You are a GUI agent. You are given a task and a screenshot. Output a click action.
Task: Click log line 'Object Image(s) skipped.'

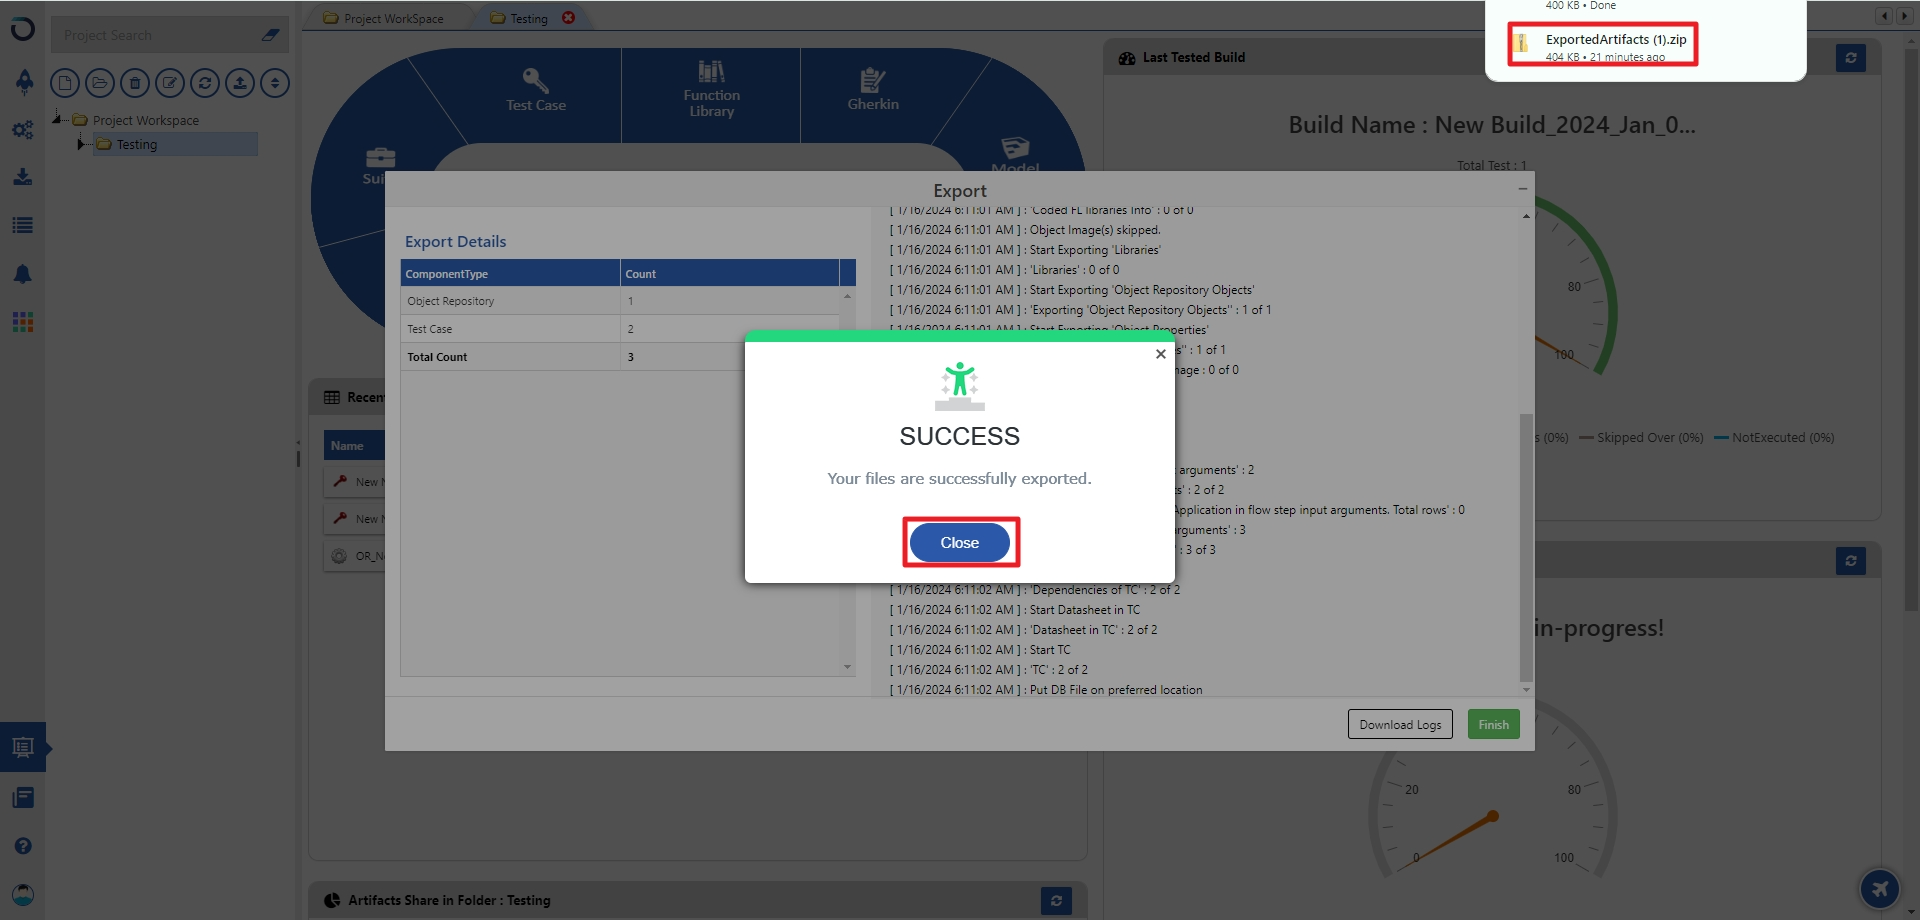pyautogui.click(x=1025, y=230)
